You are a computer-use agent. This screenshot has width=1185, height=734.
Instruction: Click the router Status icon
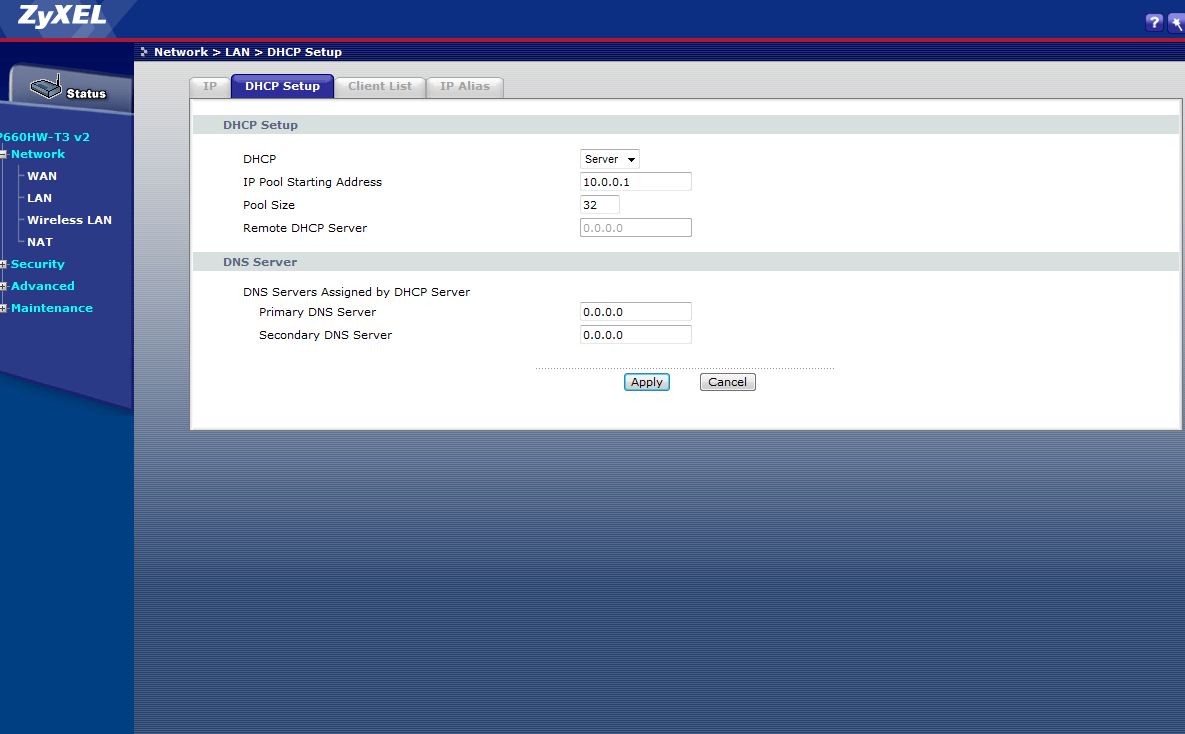pos(68,90)
